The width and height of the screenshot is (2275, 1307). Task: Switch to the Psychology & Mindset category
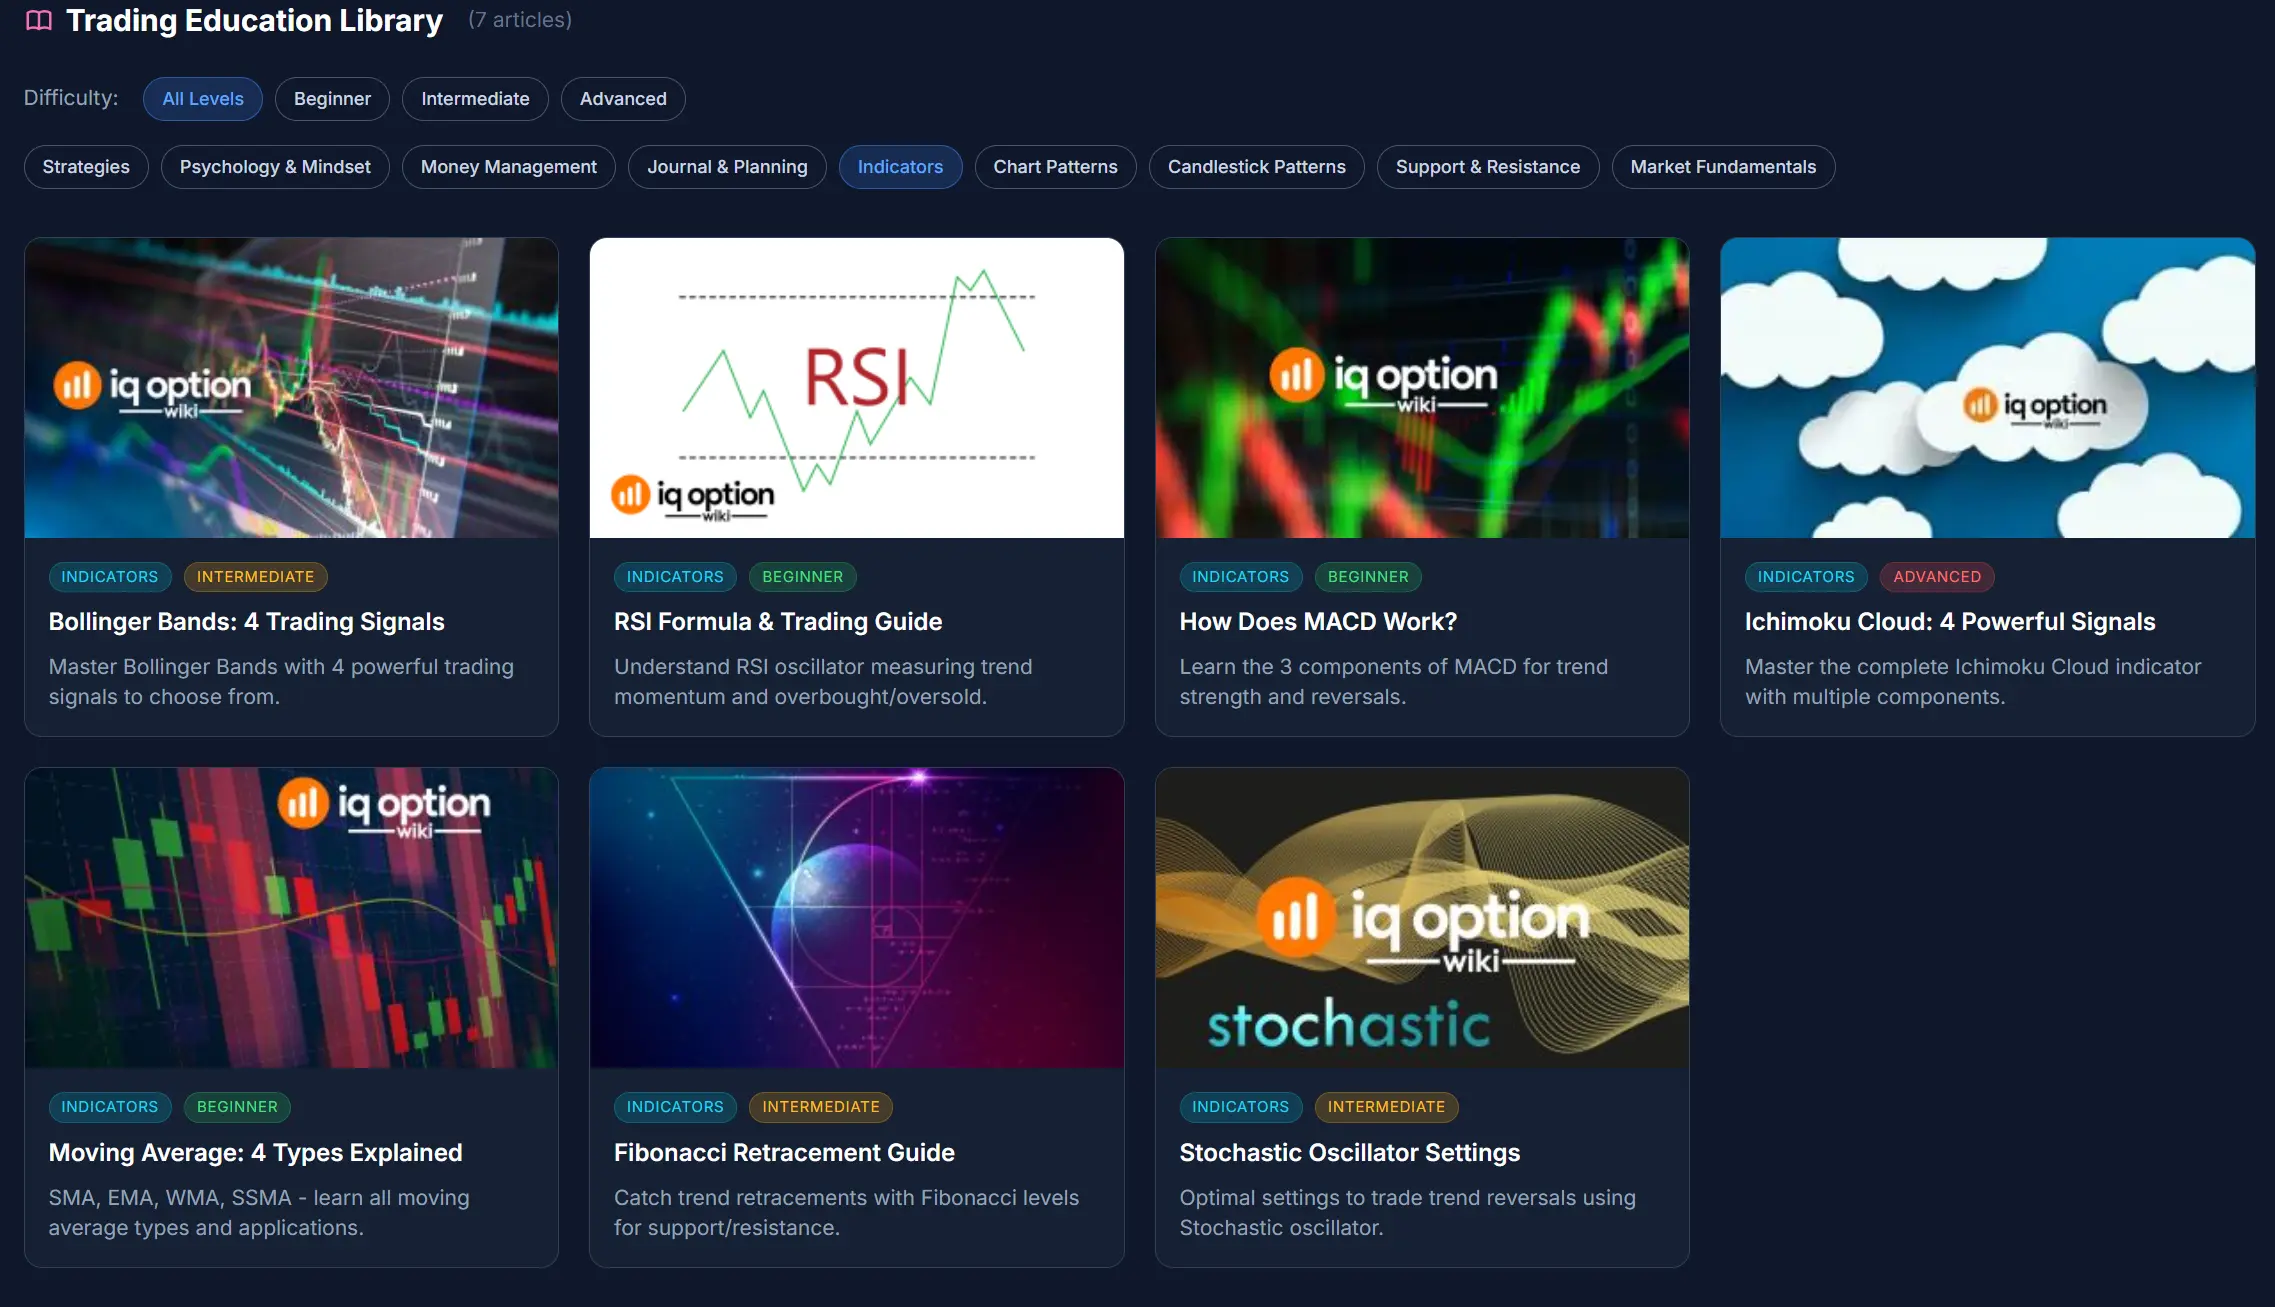[275, 167]
